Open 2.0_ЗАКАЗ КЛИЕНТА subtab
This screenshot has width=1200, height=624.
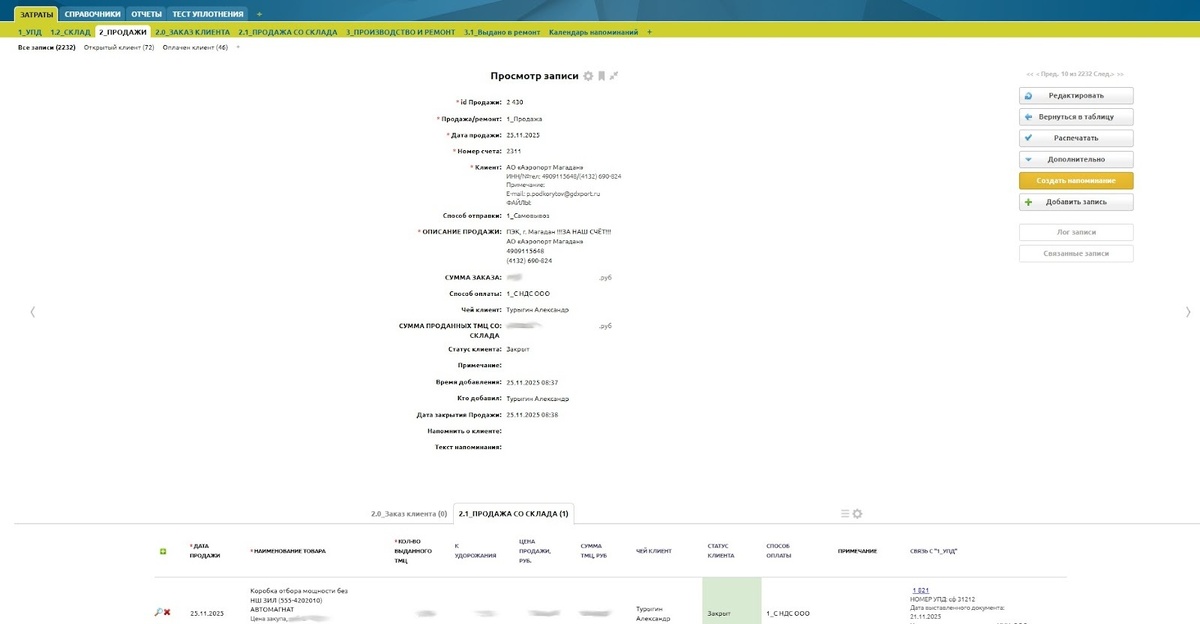[193, 32]
